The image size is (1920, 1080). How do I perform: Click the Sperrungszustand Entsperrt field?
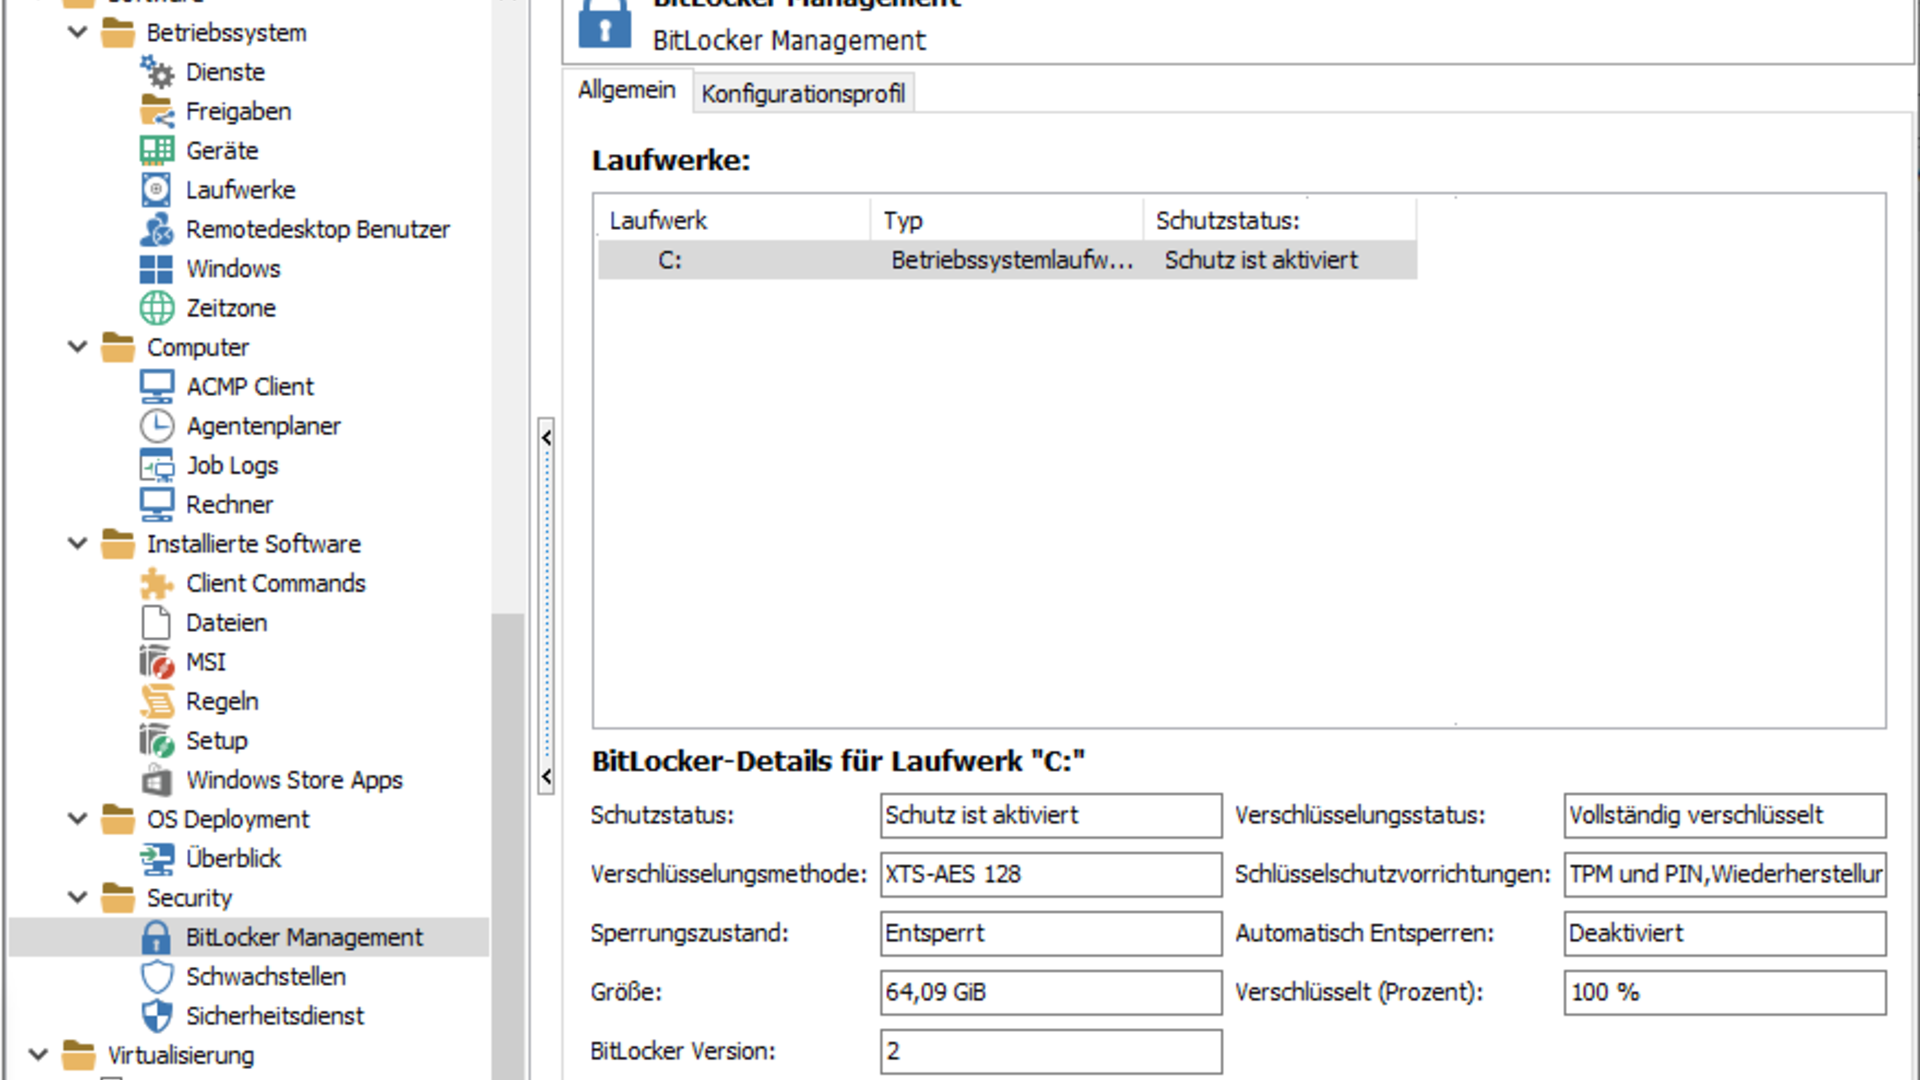pyautogui.click(x=1051, y=933)
